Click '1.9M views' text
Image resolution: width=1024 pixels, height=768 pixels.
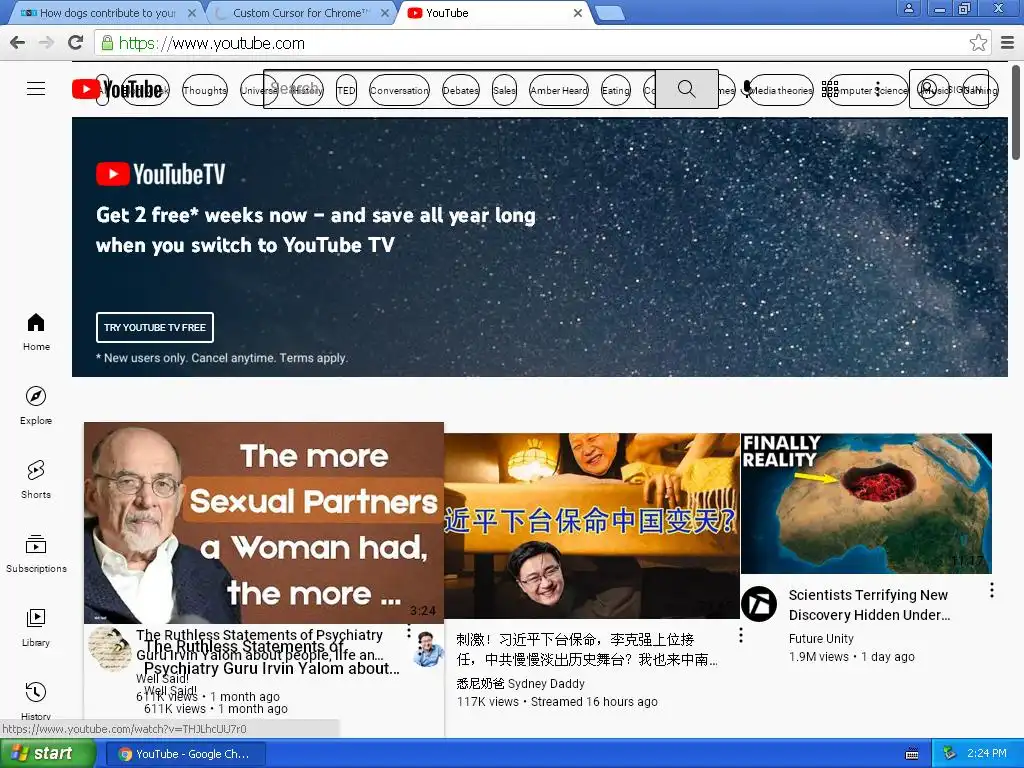(x=818, y=657)
